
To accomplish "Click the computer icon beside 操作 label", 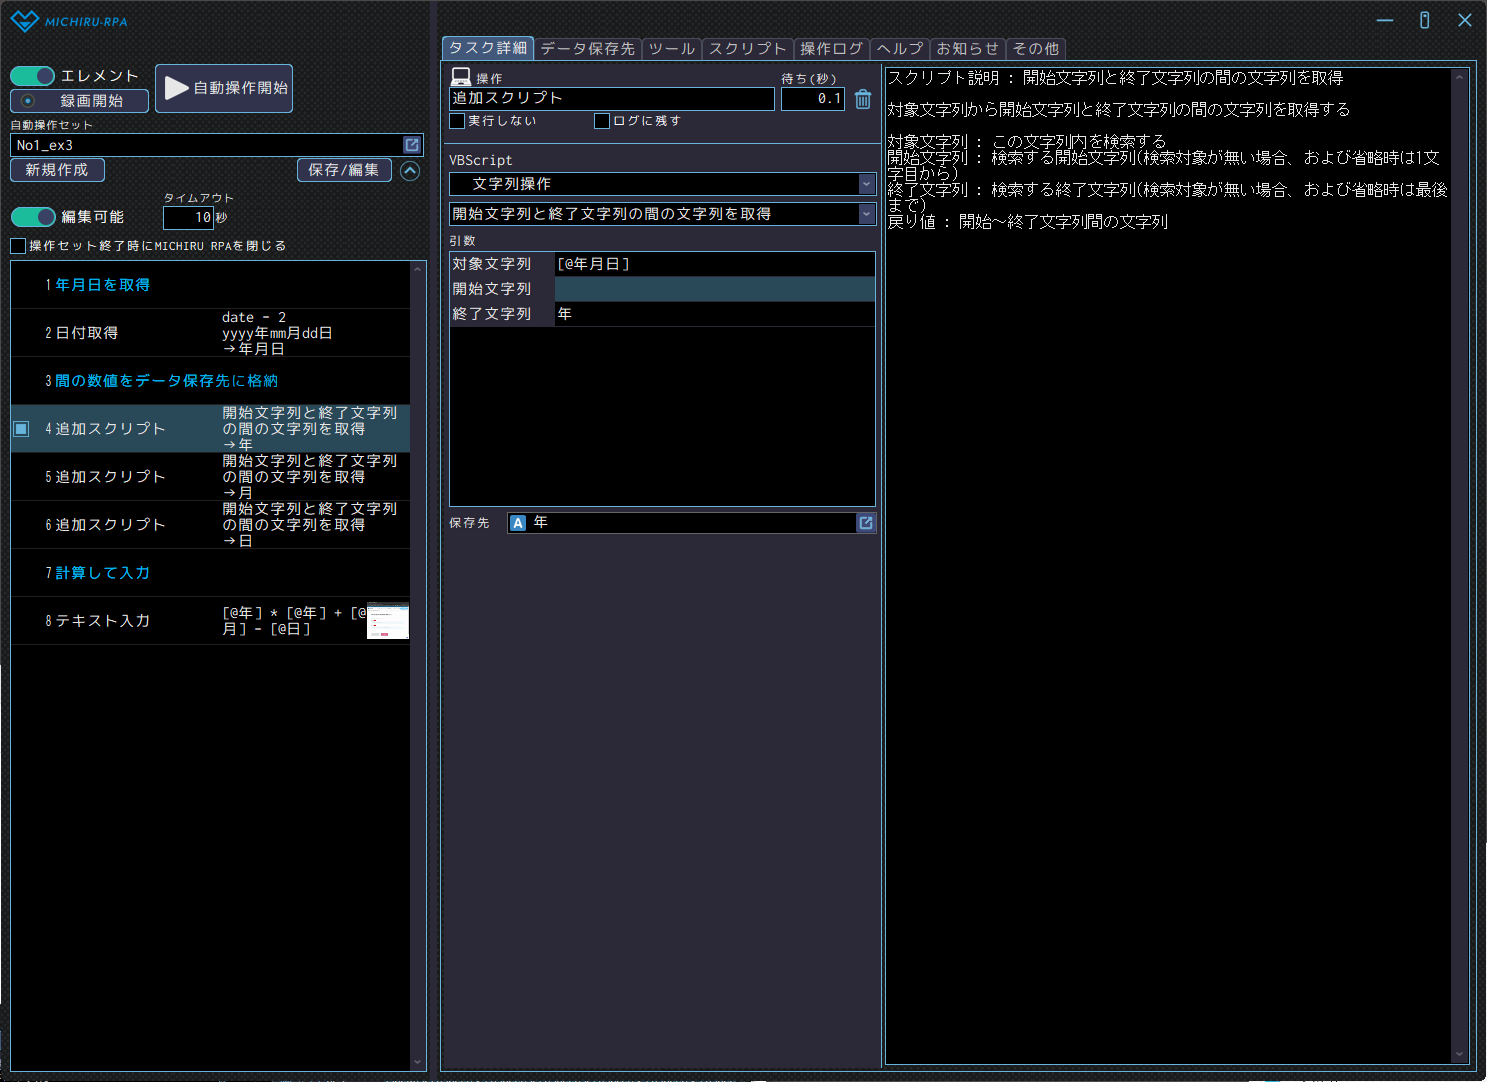I will click(461, 77).
